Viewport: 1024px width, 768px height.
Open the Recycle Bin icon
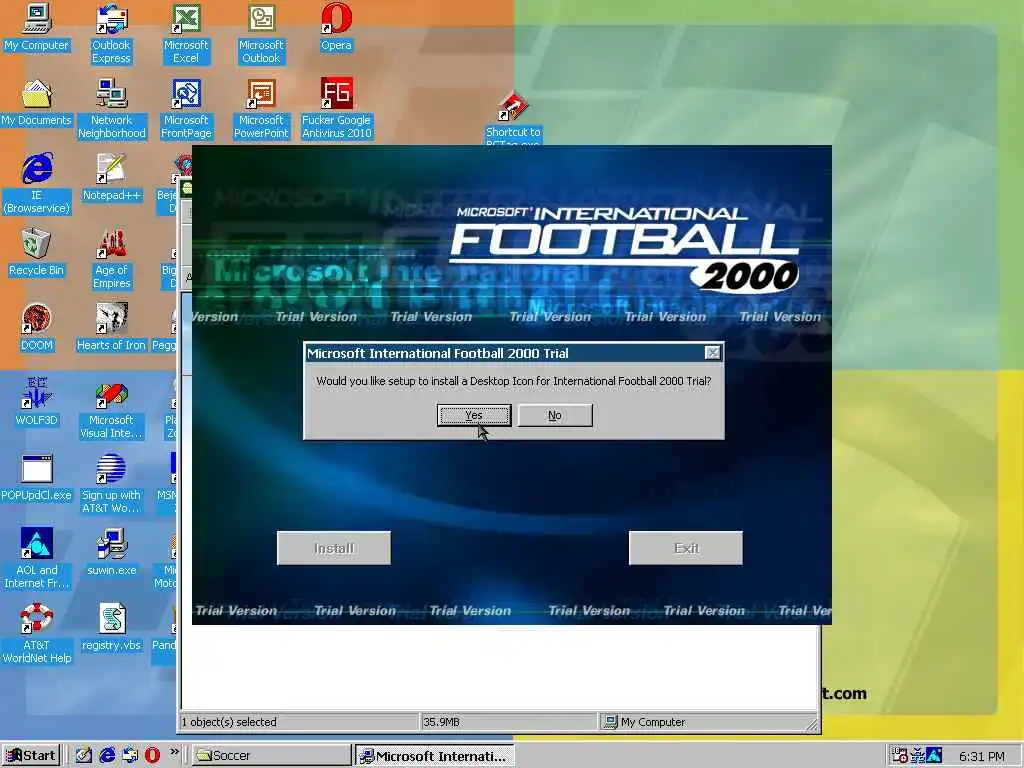click(x=37, y=253)
